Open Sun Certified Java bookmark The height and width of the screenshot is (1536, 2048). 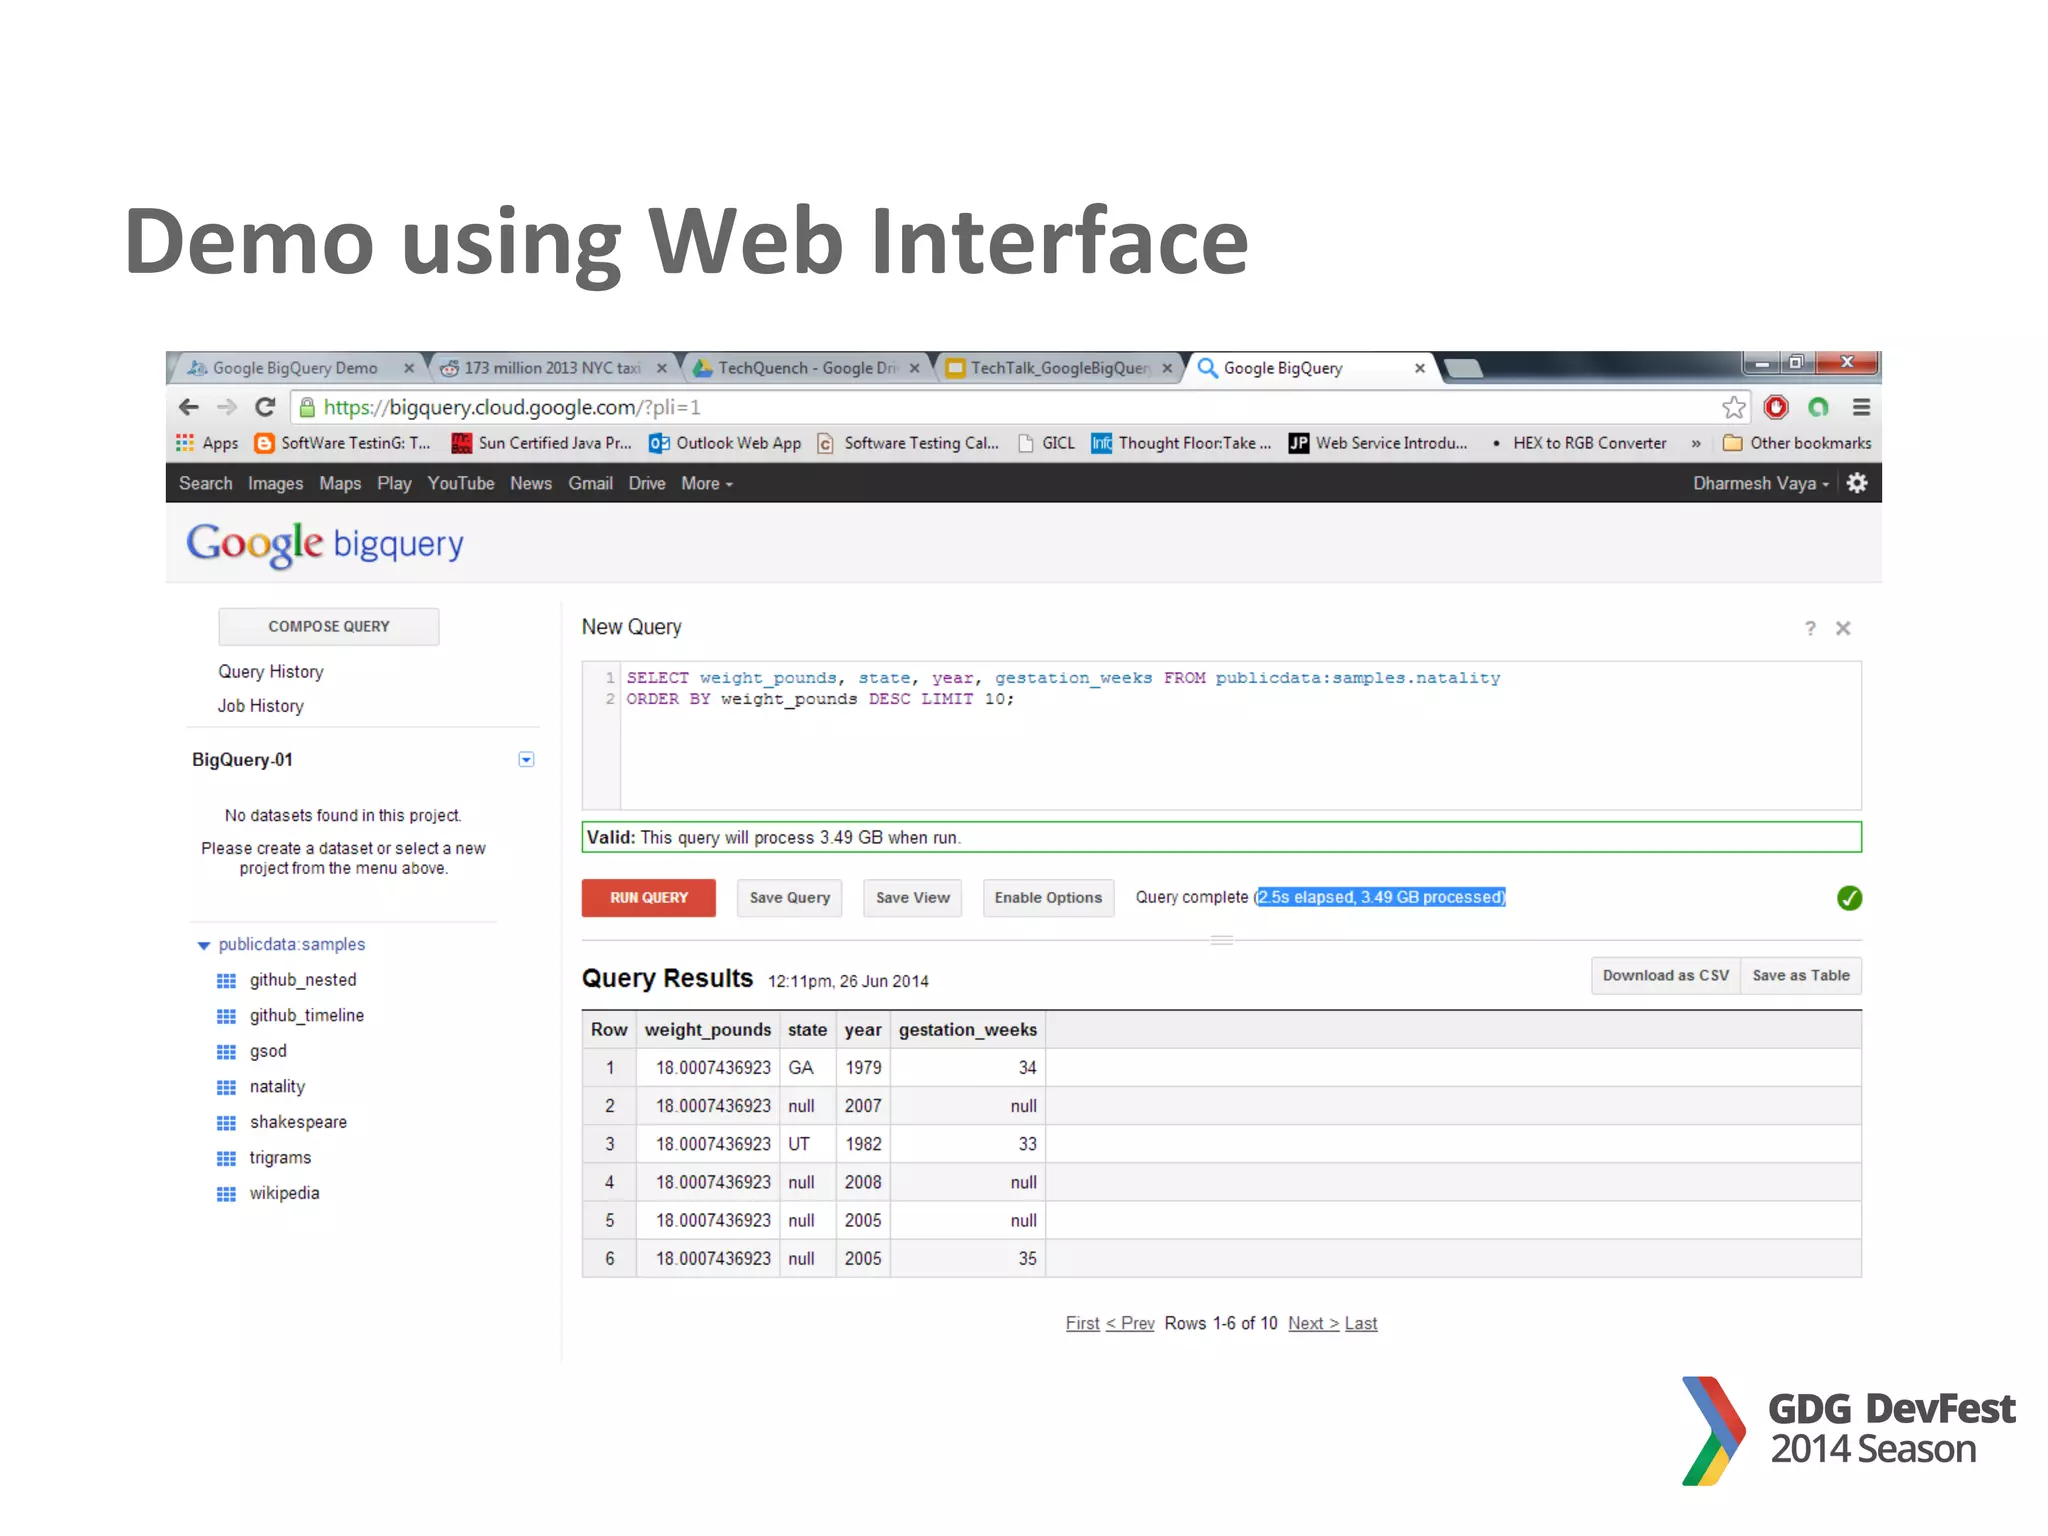click(541, 443)
